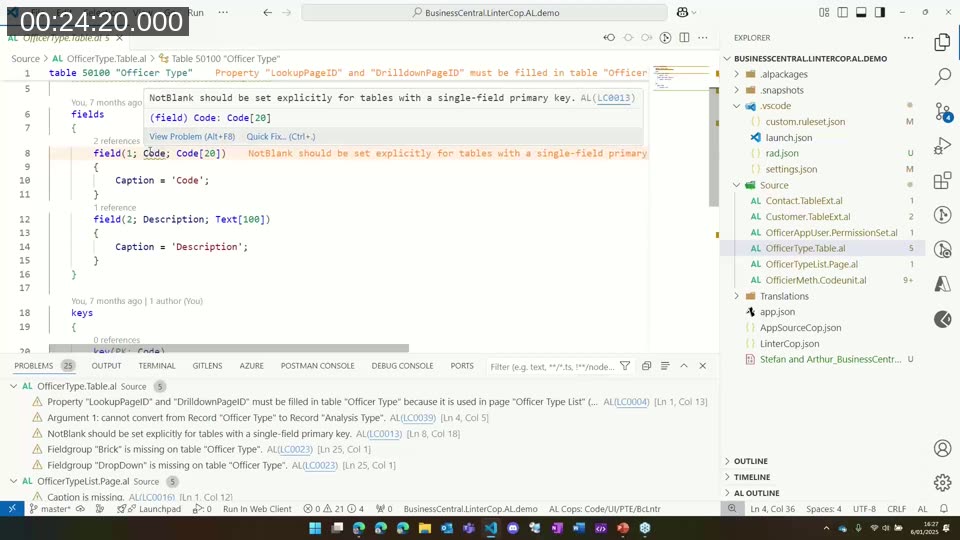Collapse OfficerType.Table.al problems group
This screenshot has width=960, height=540.
pos(13,386)
